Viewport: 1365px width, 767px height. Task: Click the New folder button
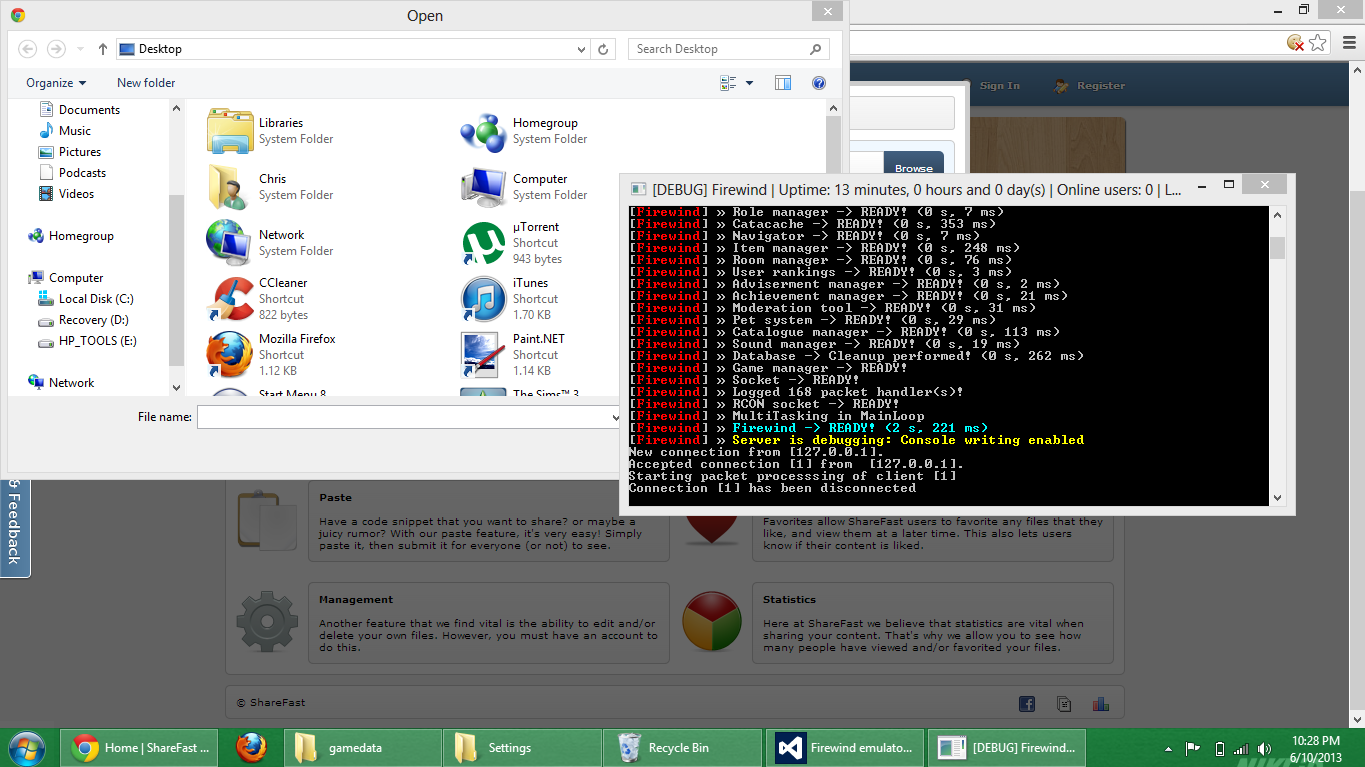(146, 83)
